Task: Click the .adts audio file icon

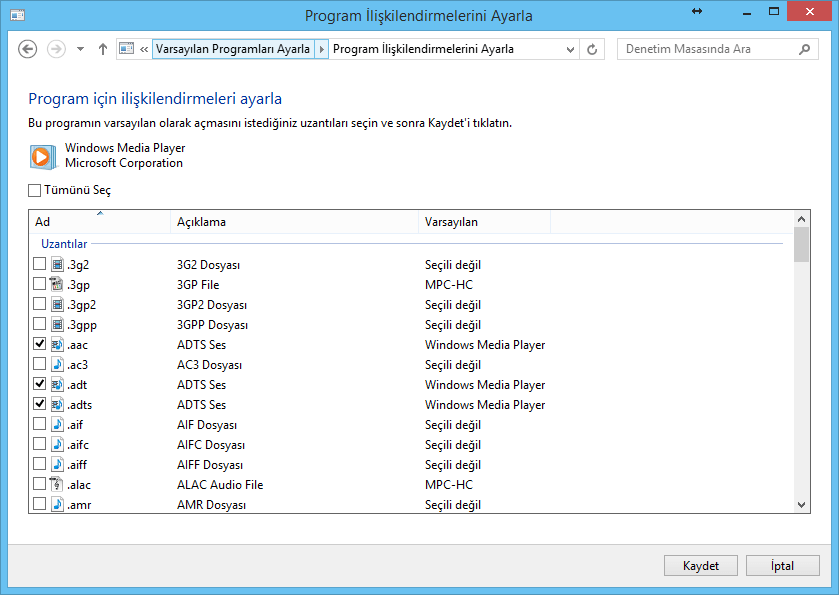Action: click(x=57, y=403)
